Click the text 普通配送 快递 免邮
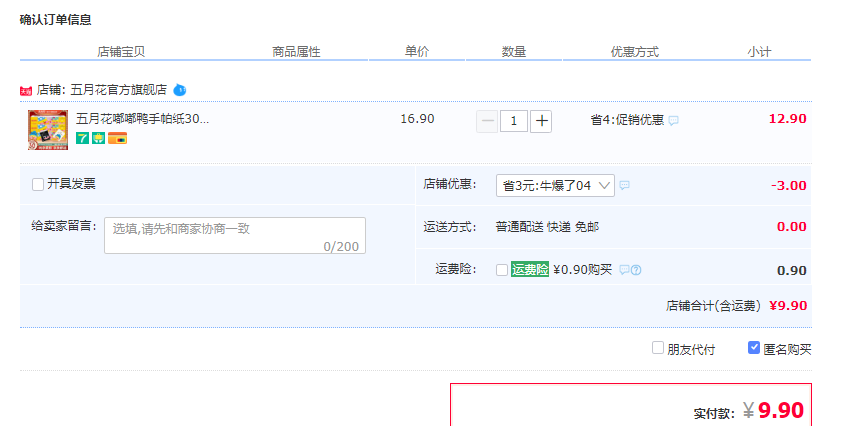 (547, 227)
